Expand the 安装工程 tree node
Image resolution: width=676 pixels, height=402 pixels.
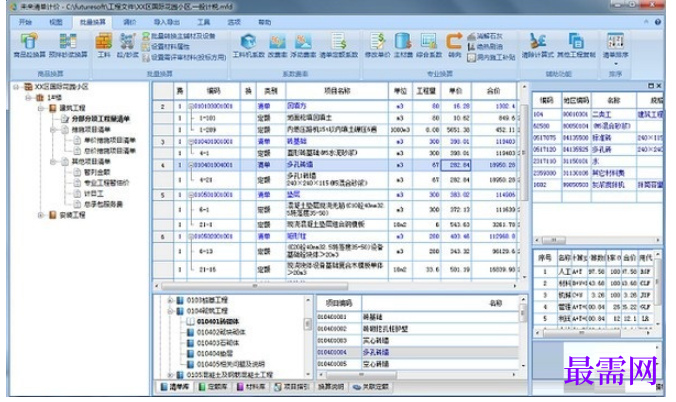click(x=41, y=215)
